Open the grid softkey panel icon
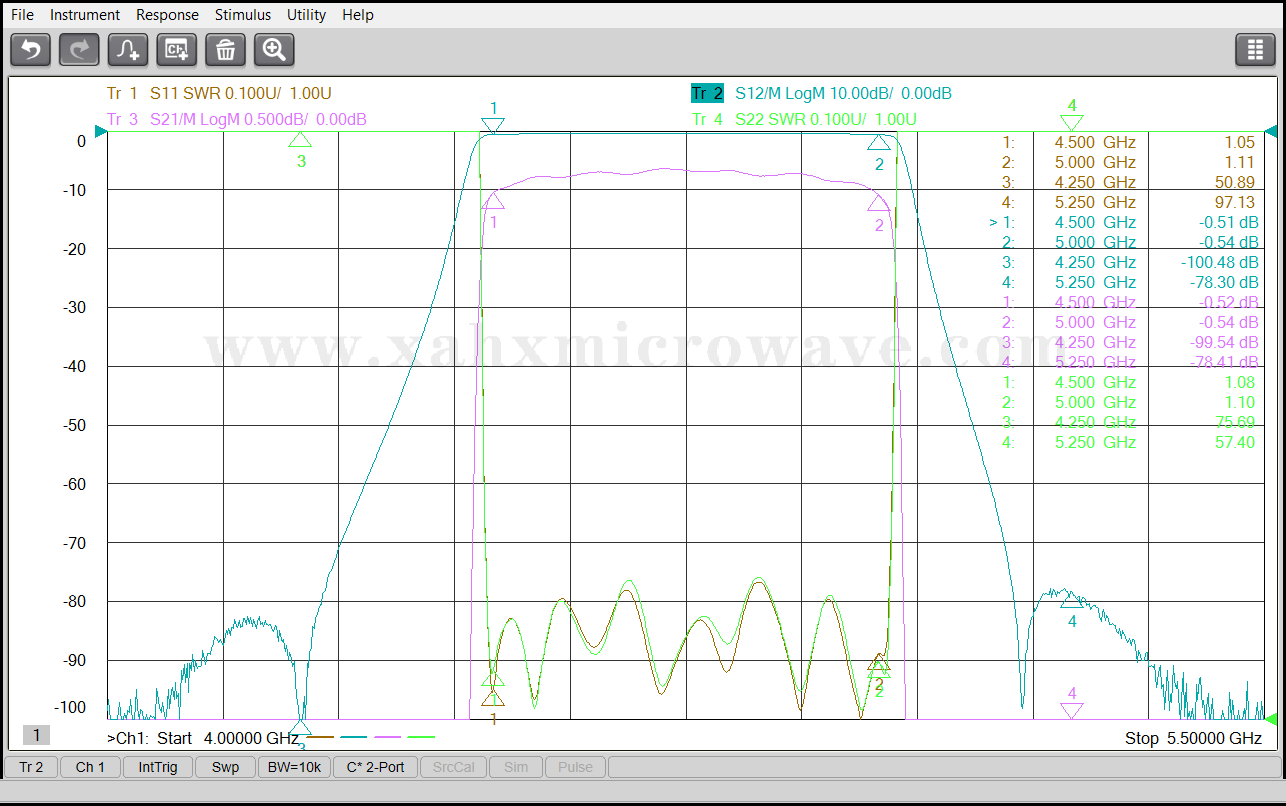 [x=1255, y=49]
